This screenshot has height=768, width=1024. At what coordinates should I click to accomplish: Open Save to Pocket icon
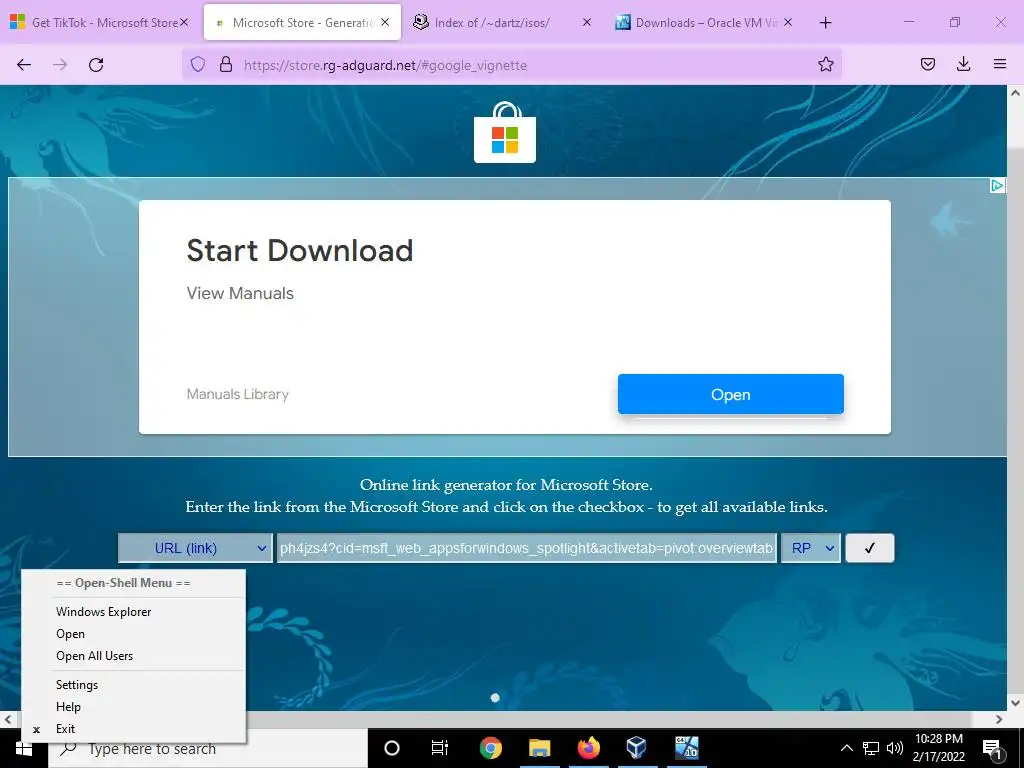[x=927, y=64]
